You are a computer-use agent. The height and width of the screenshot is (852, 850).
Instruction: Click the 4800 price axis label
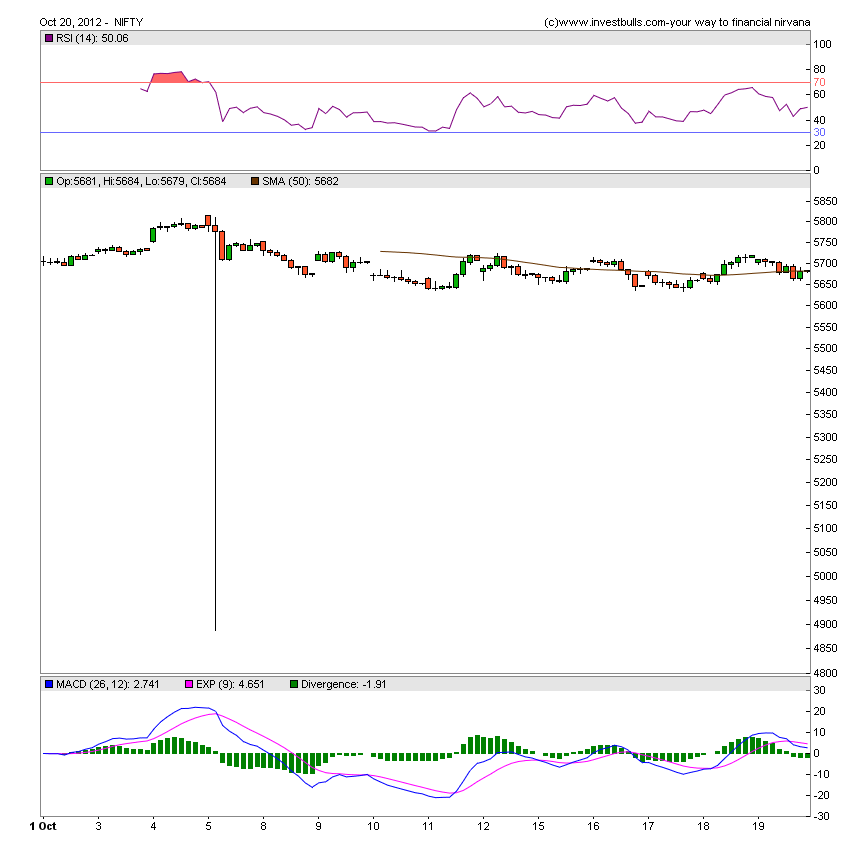coord(825,673)
